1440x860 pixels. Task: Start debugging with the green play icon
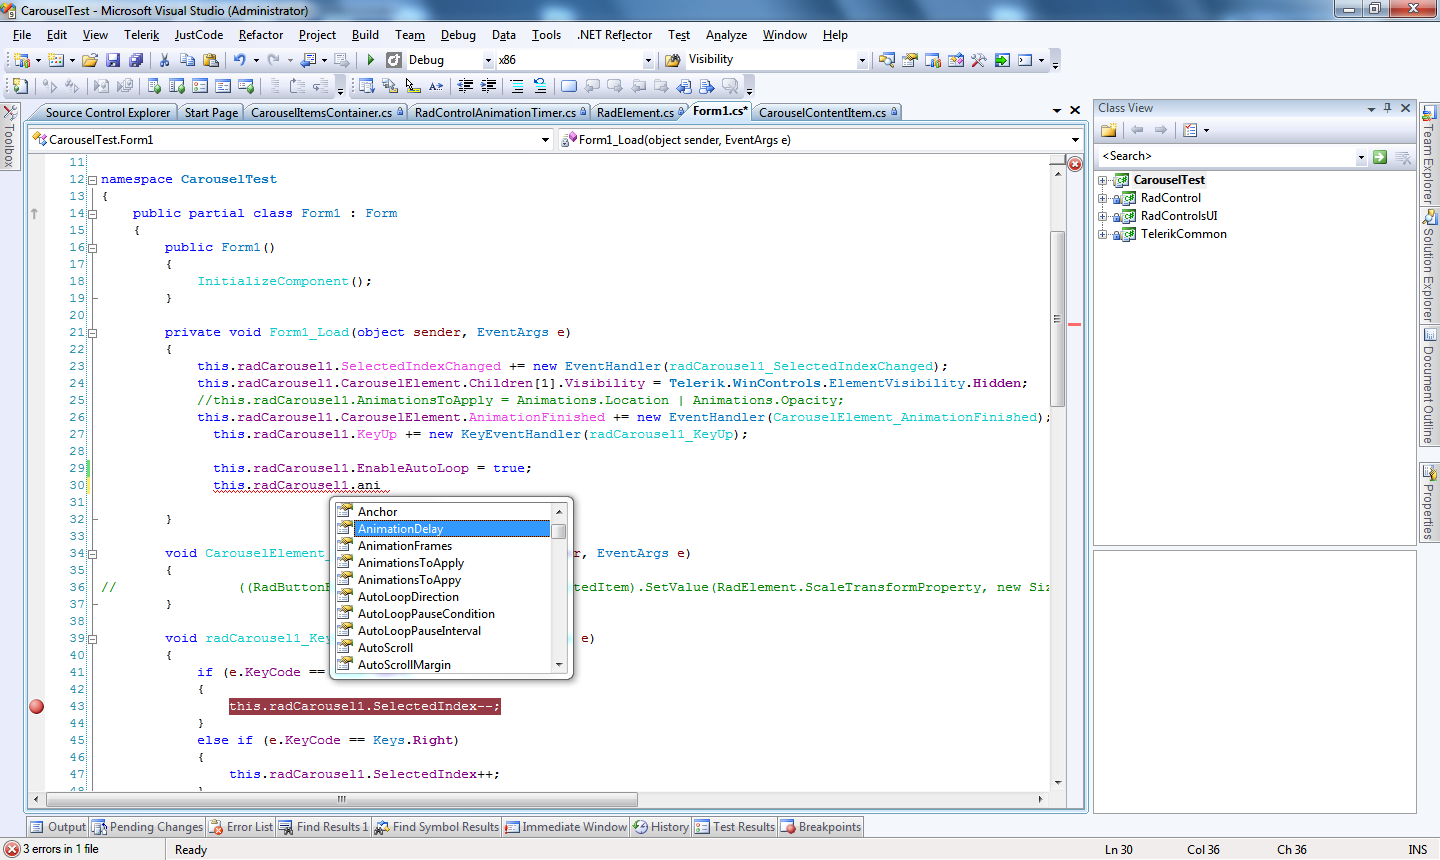point(370,60)
